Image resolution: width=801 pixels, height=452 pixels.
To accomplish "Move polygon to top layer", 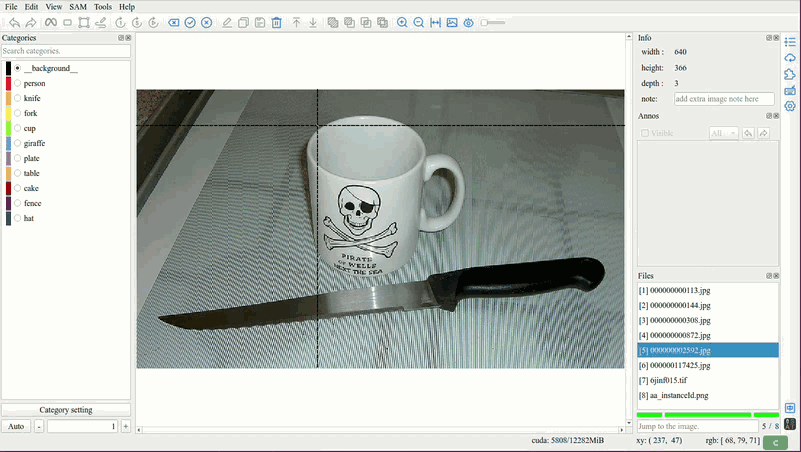I will point(296,22).
